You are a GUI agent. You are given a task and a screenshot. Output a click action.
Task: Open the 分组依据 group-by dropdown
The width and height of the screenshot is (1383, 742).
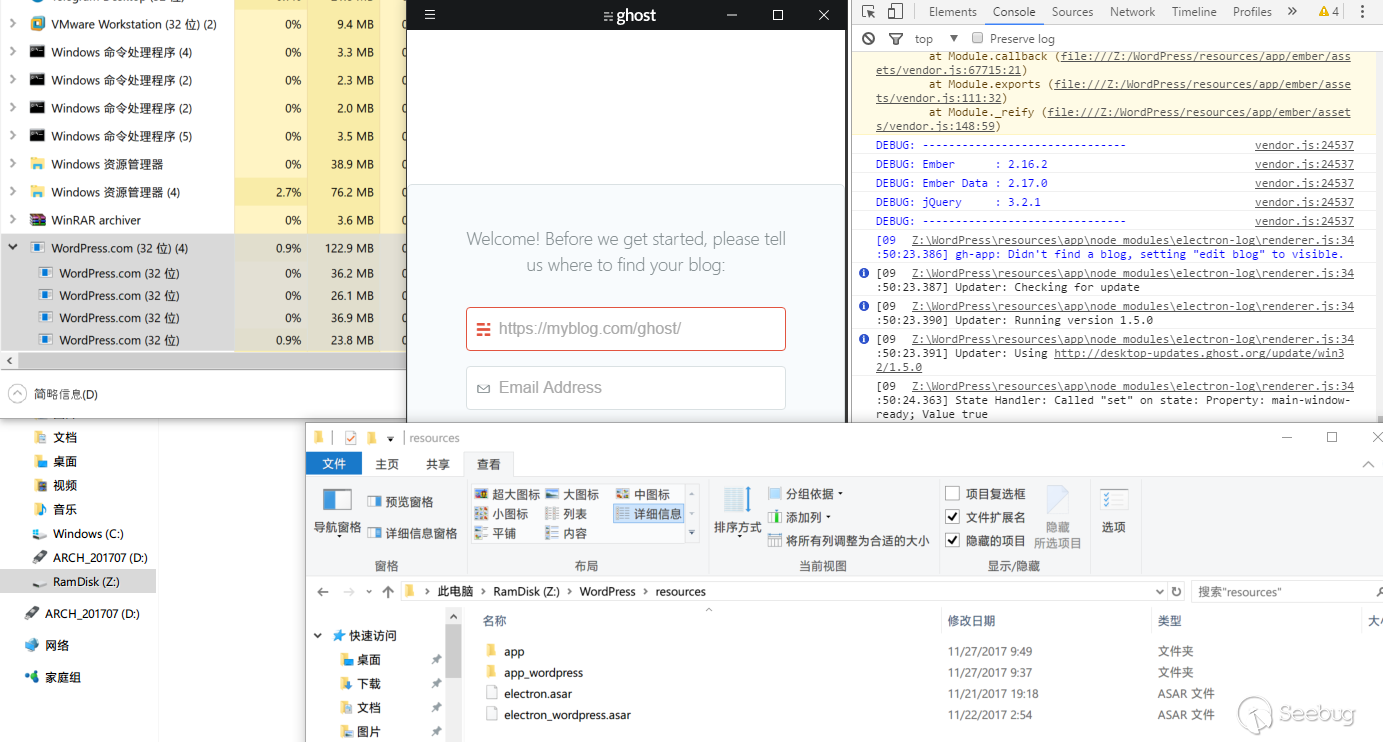(x=806, y=494)
